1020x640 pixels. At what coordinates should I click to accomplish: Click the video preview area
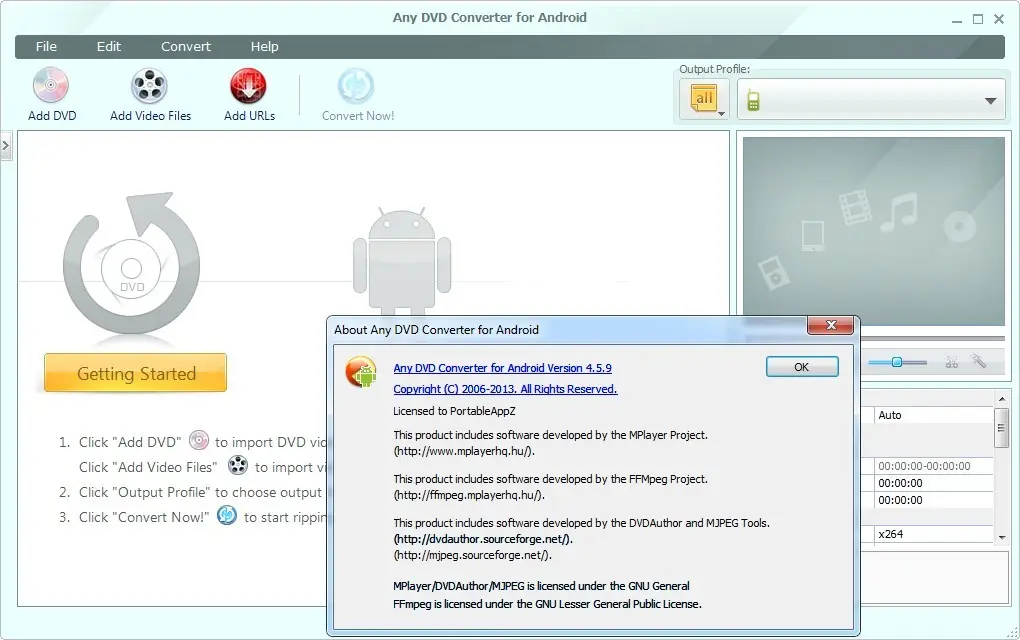(x=874, y=231)
